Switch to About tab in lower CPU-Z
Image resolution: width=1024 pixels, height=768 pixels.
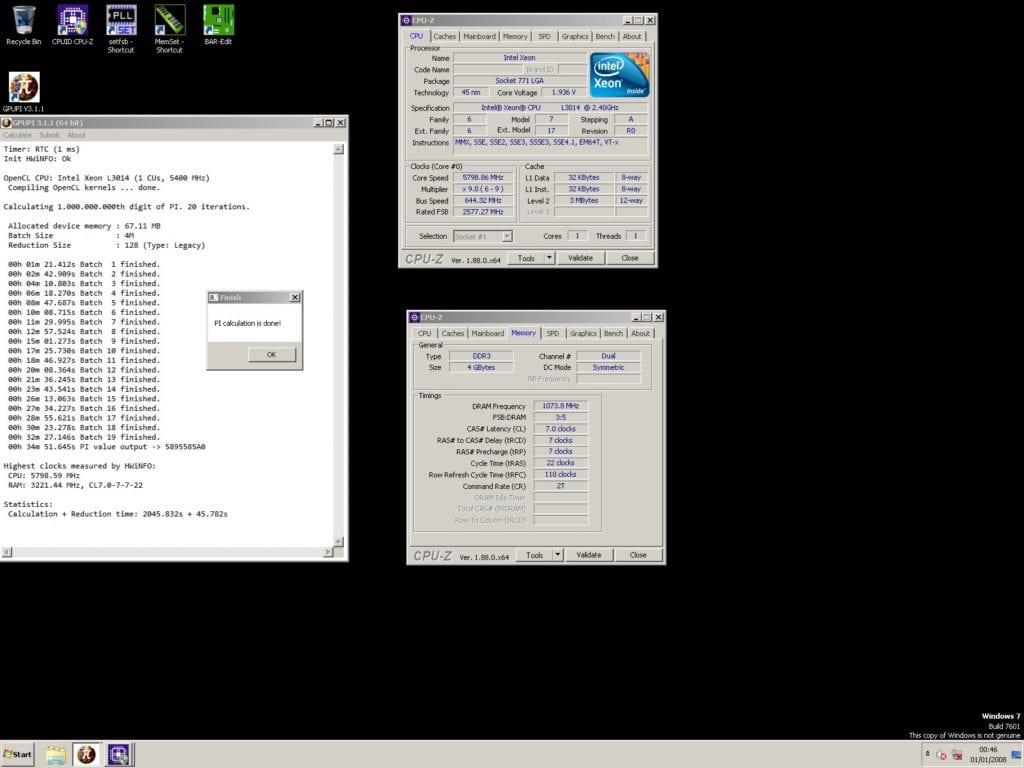click(x=640, y=333)
